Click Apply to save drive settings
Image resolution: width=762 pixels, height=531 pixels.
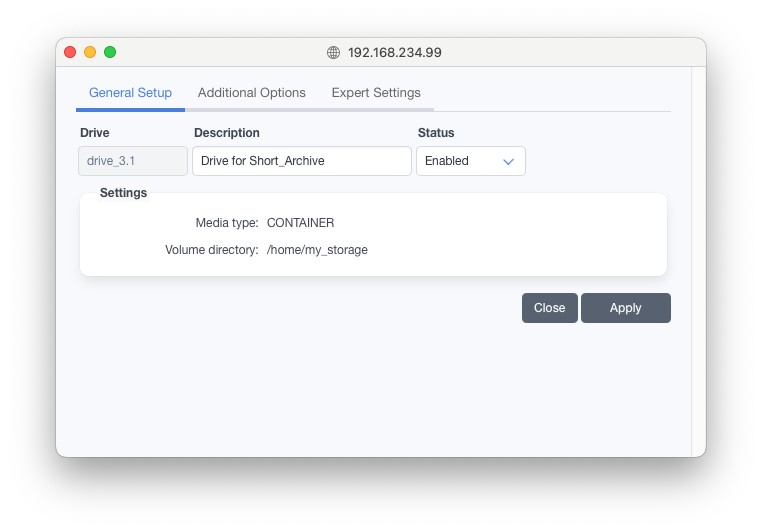coord(625,308)
